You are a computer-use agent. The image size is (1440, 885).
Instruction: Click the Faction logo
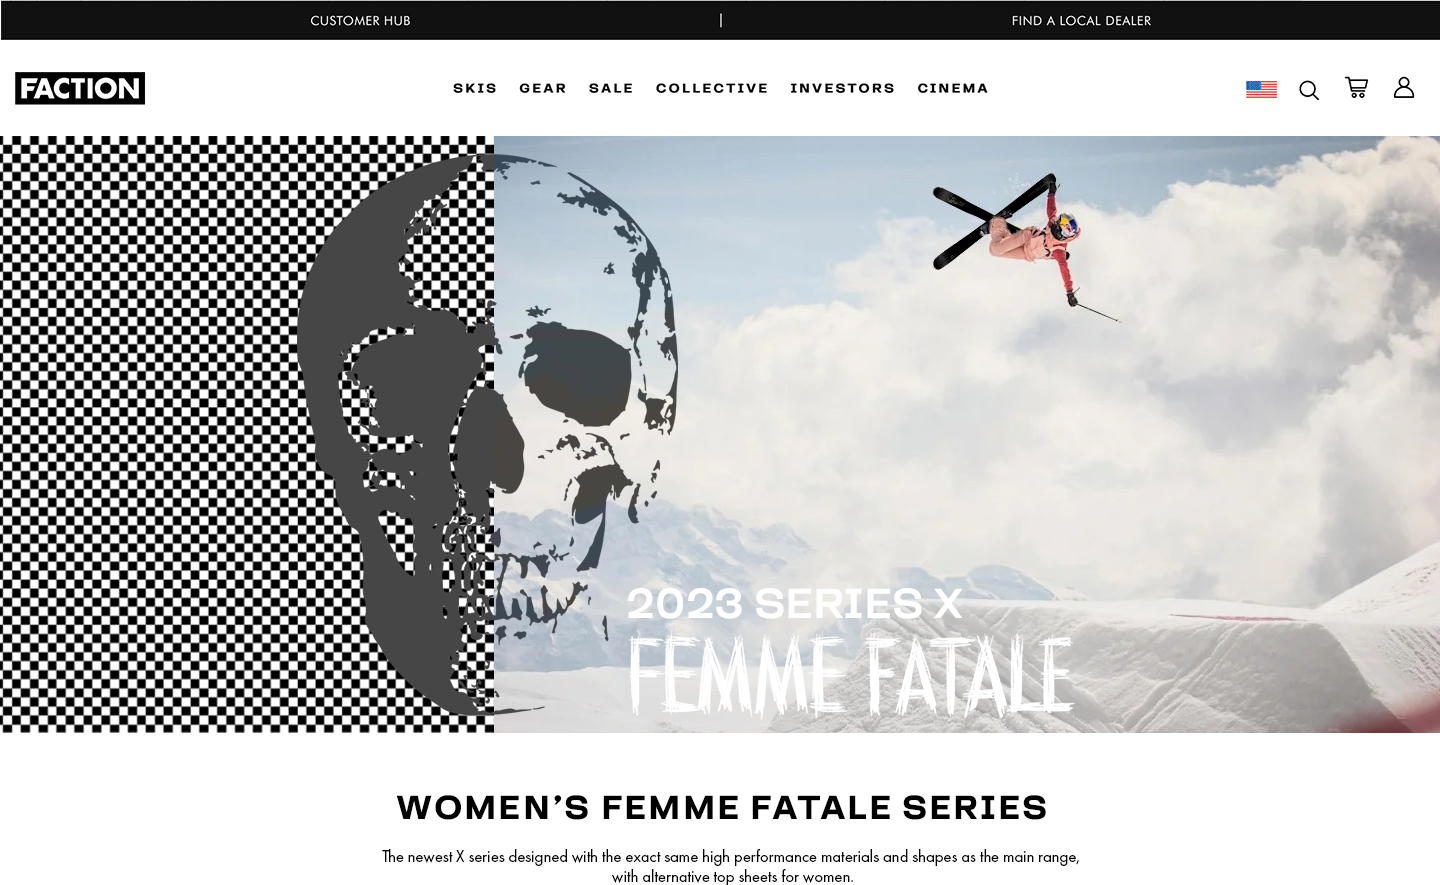[x=80, y=88]
